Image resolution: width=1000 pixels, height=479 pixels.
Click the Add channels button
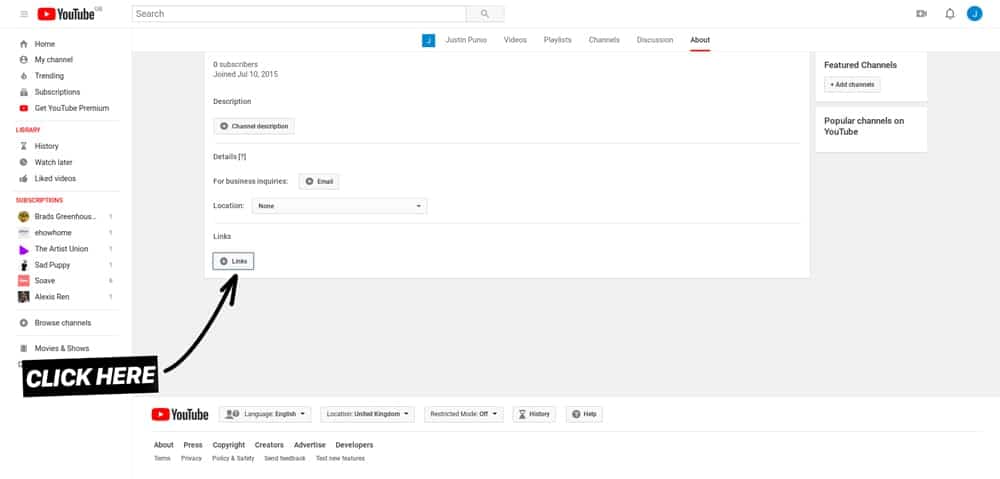coord(852,84)
